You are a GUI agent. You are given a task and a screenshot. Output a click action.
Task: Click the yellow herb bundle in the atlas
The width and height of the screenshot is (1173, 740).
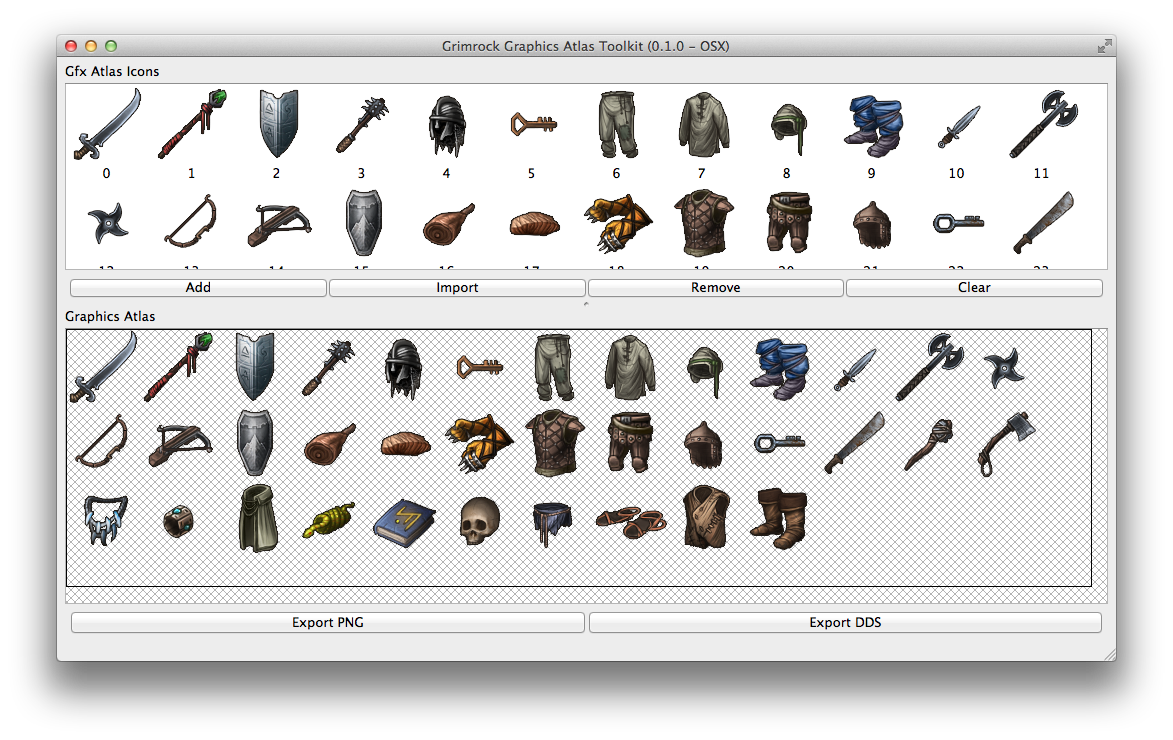(328, 520)
